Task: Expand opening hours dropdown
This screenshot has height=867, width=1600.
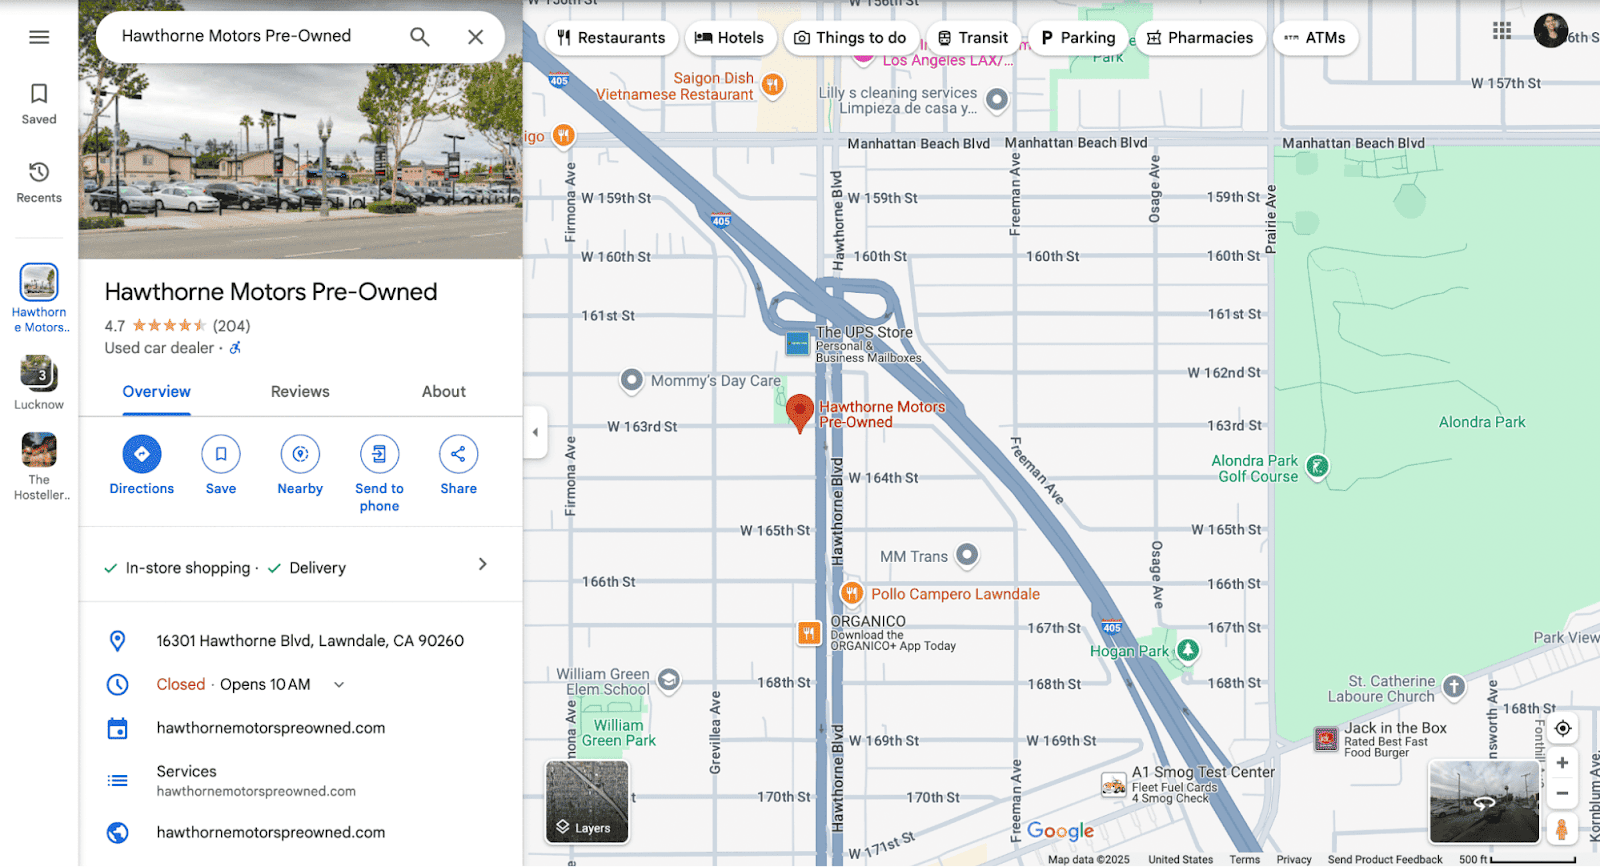Action: pyautogui.click(x=339, y=685)
